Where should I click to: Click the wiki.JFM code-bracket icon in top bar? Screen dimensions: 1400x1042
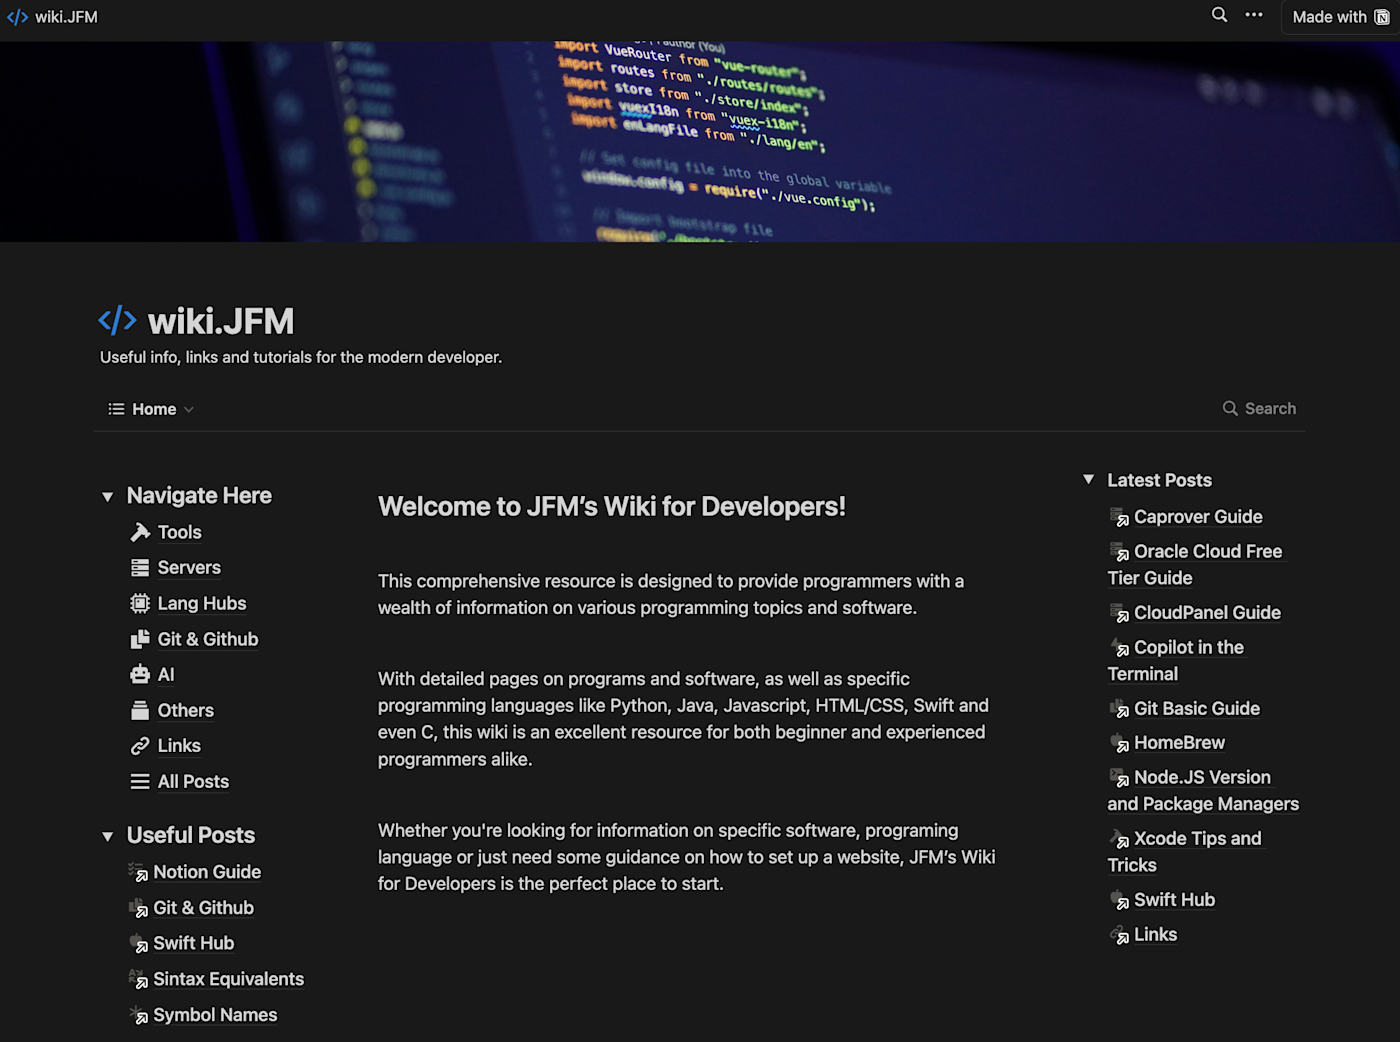17,17
